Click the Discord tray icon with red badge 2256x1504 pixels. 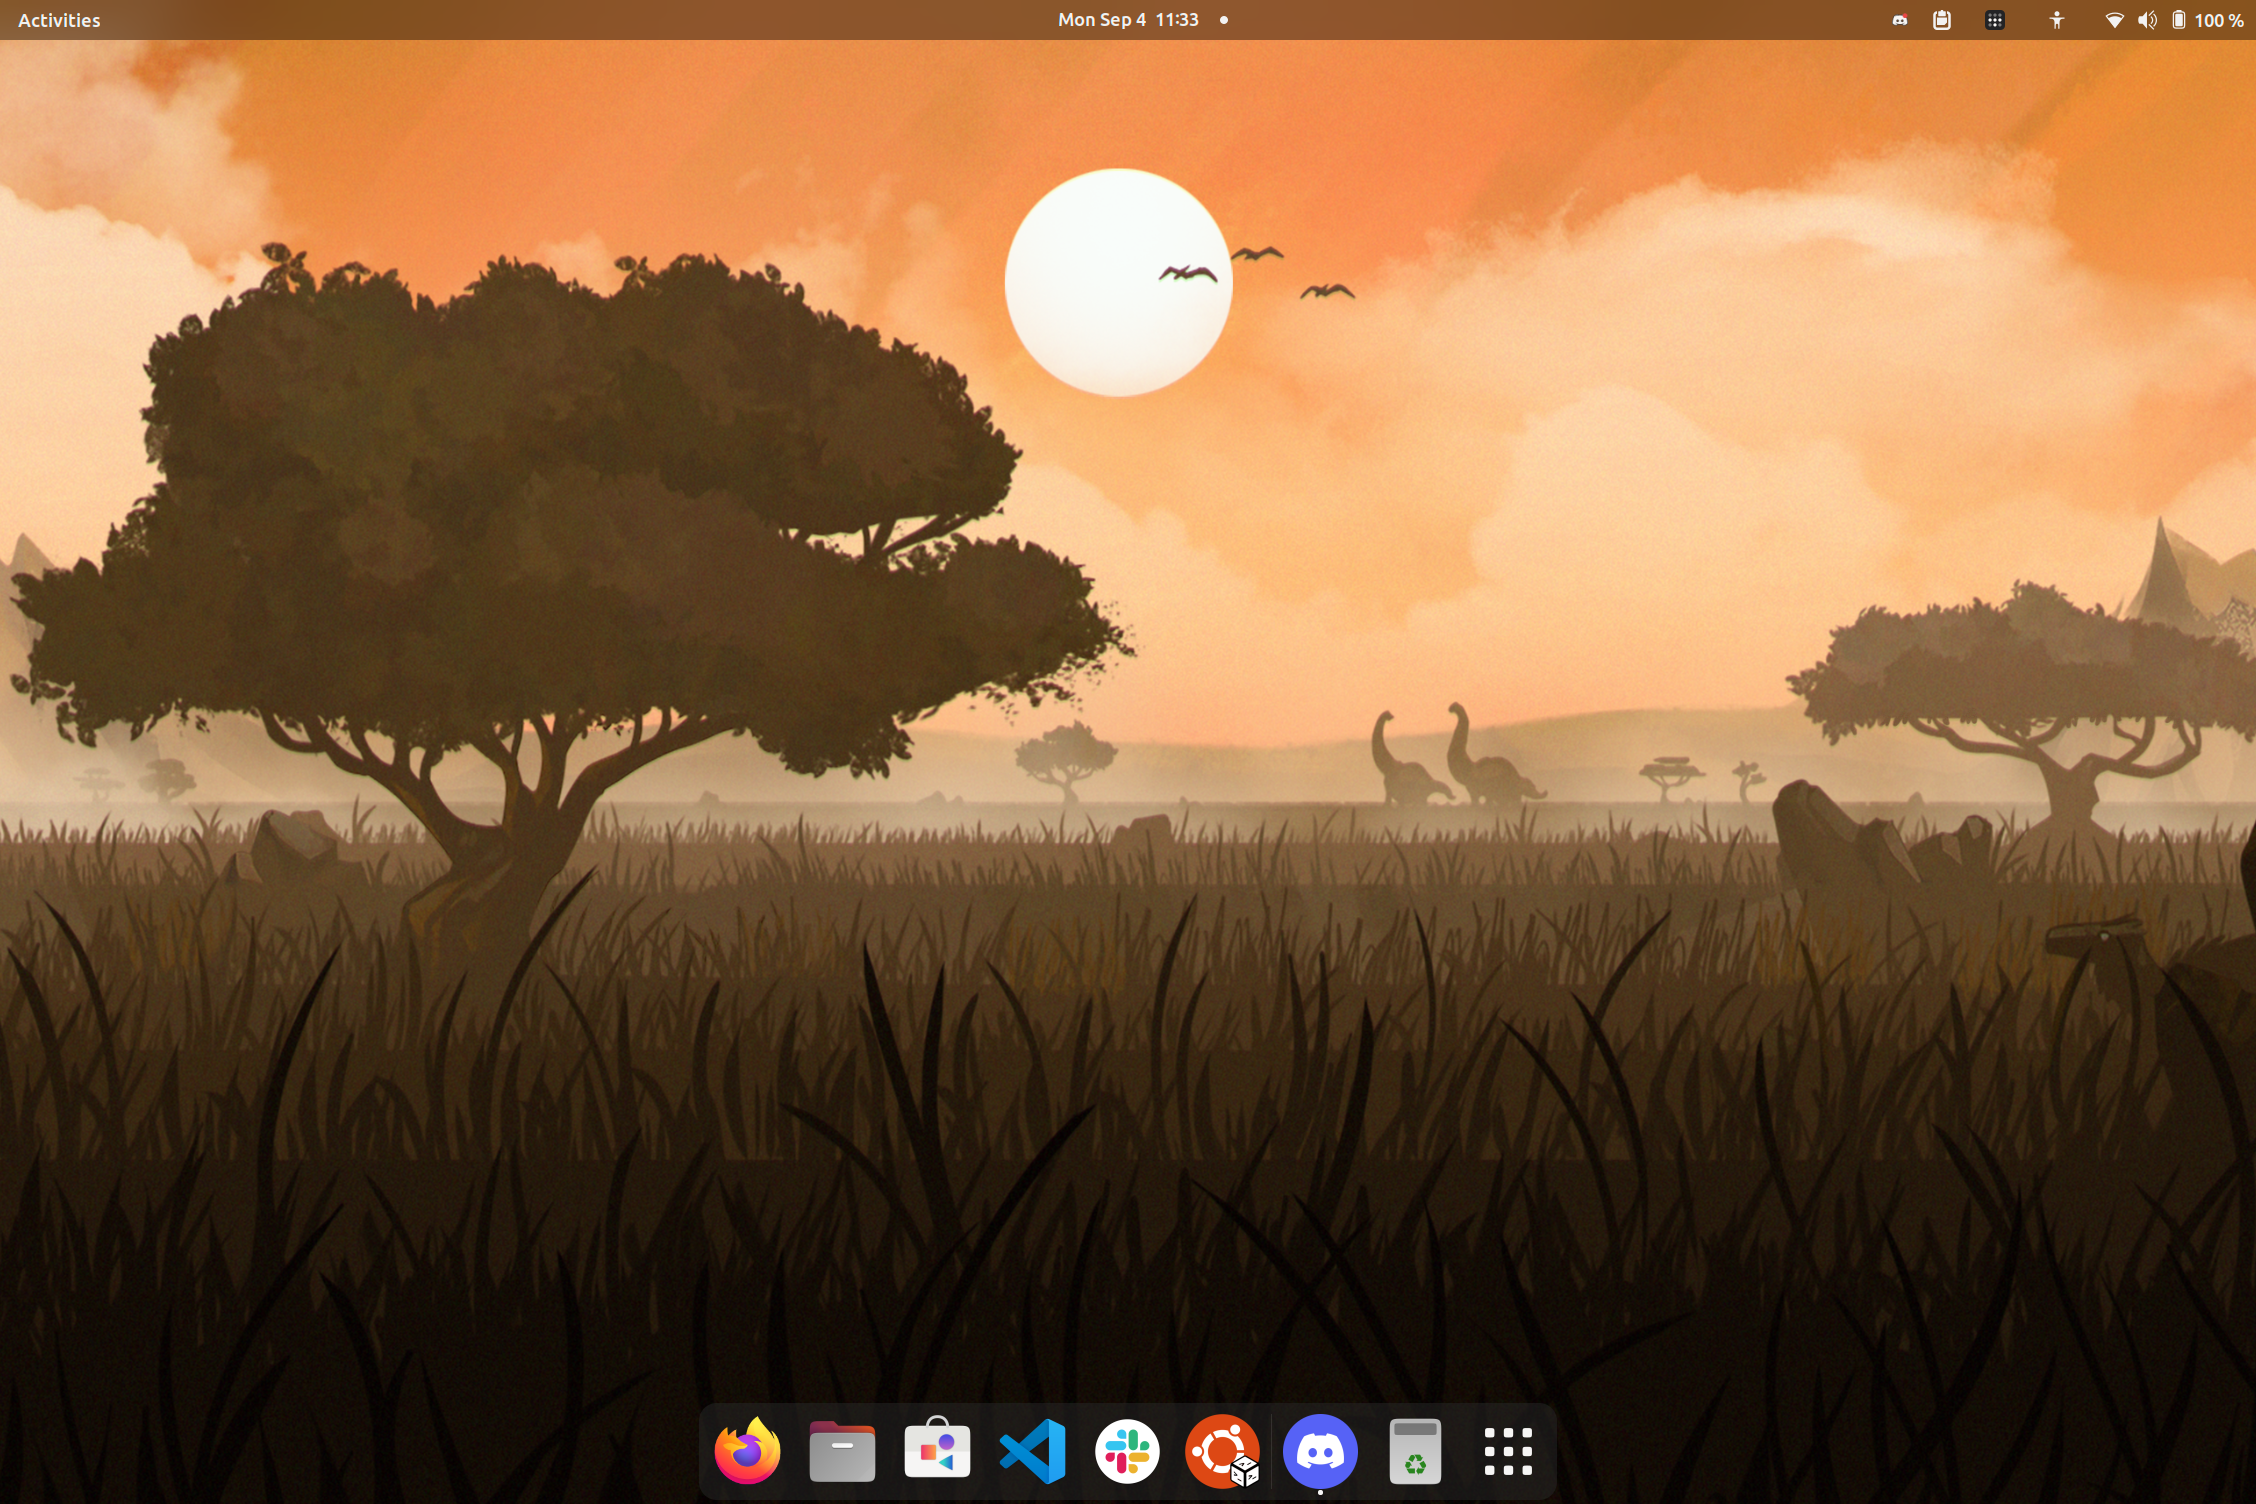[1899, 20]
